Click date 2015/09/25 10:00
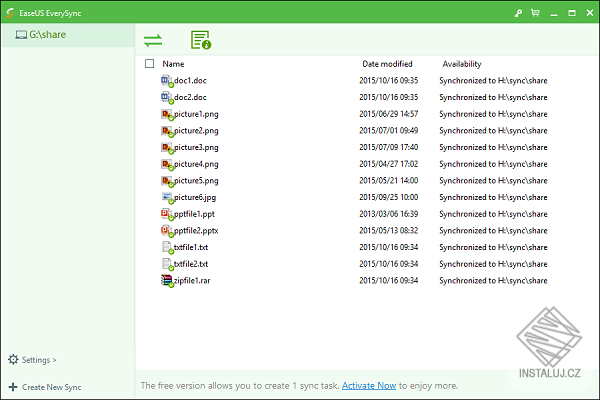The image size is (600, 400). [389, 198]
